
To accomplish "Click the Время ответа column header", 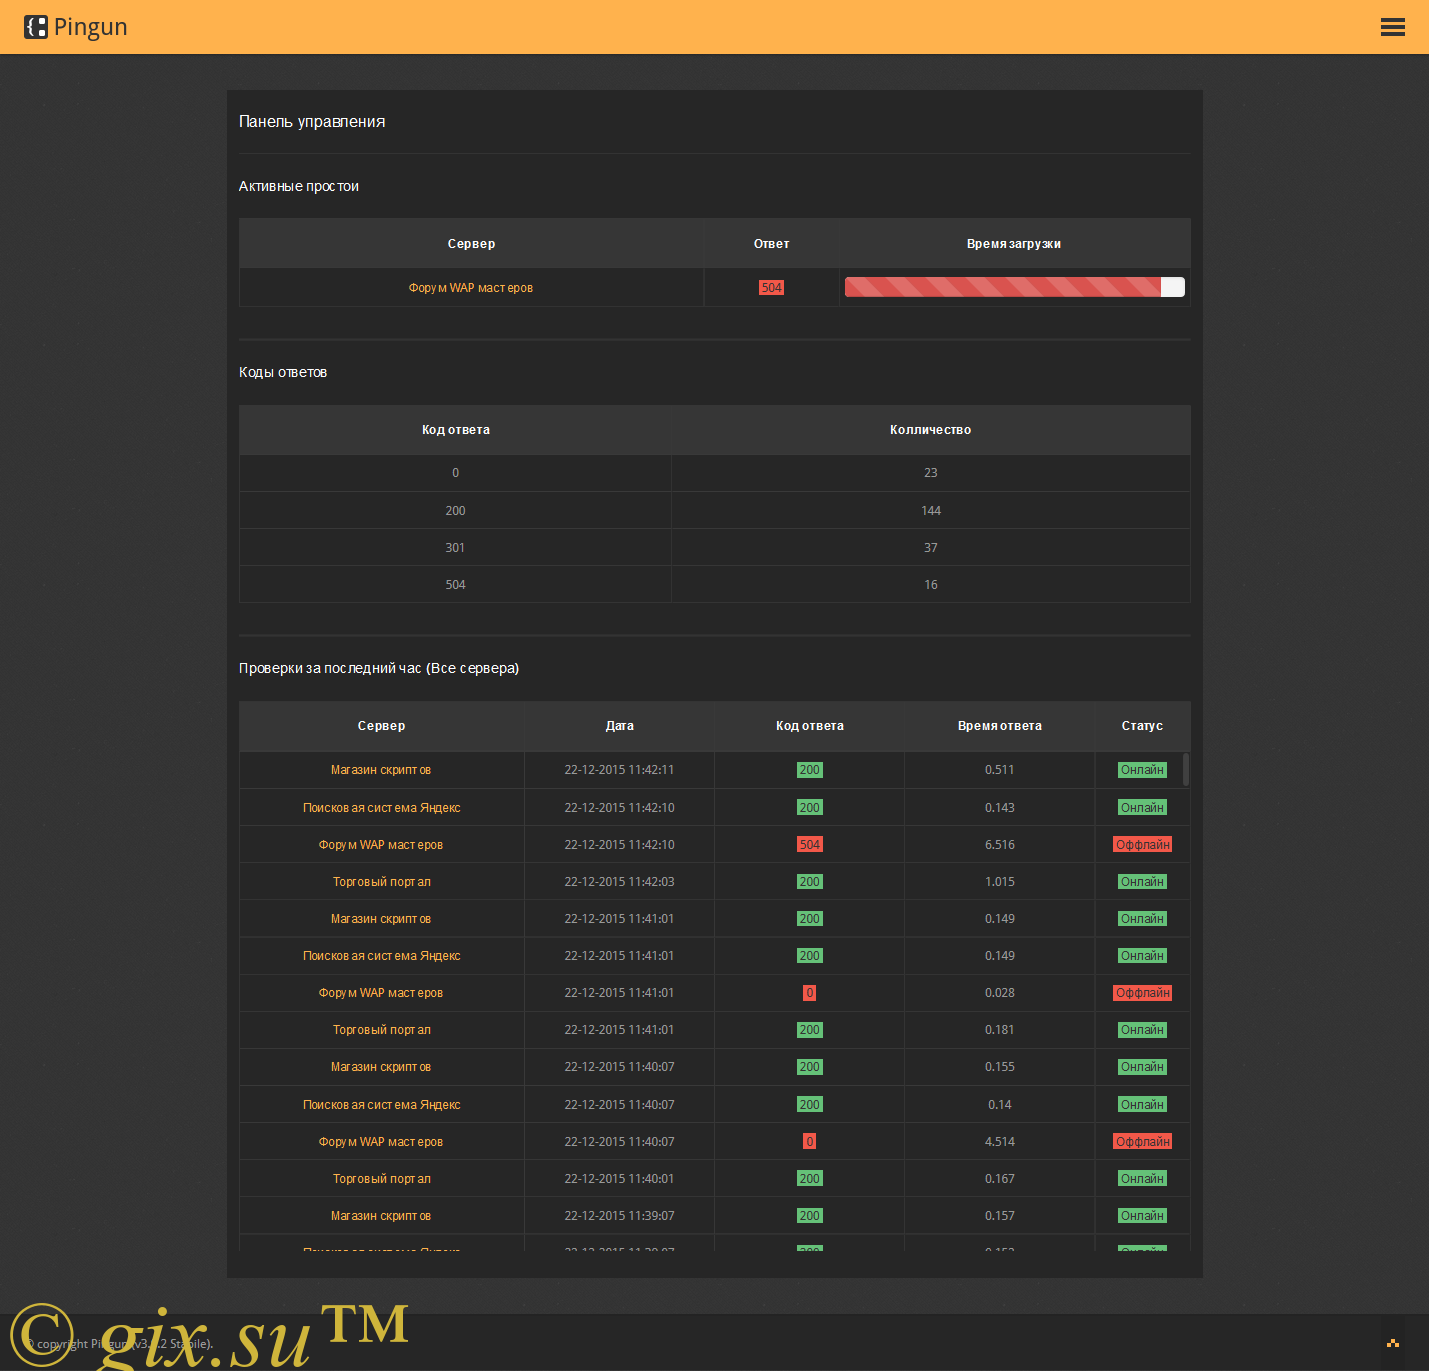I will [999, 726].
